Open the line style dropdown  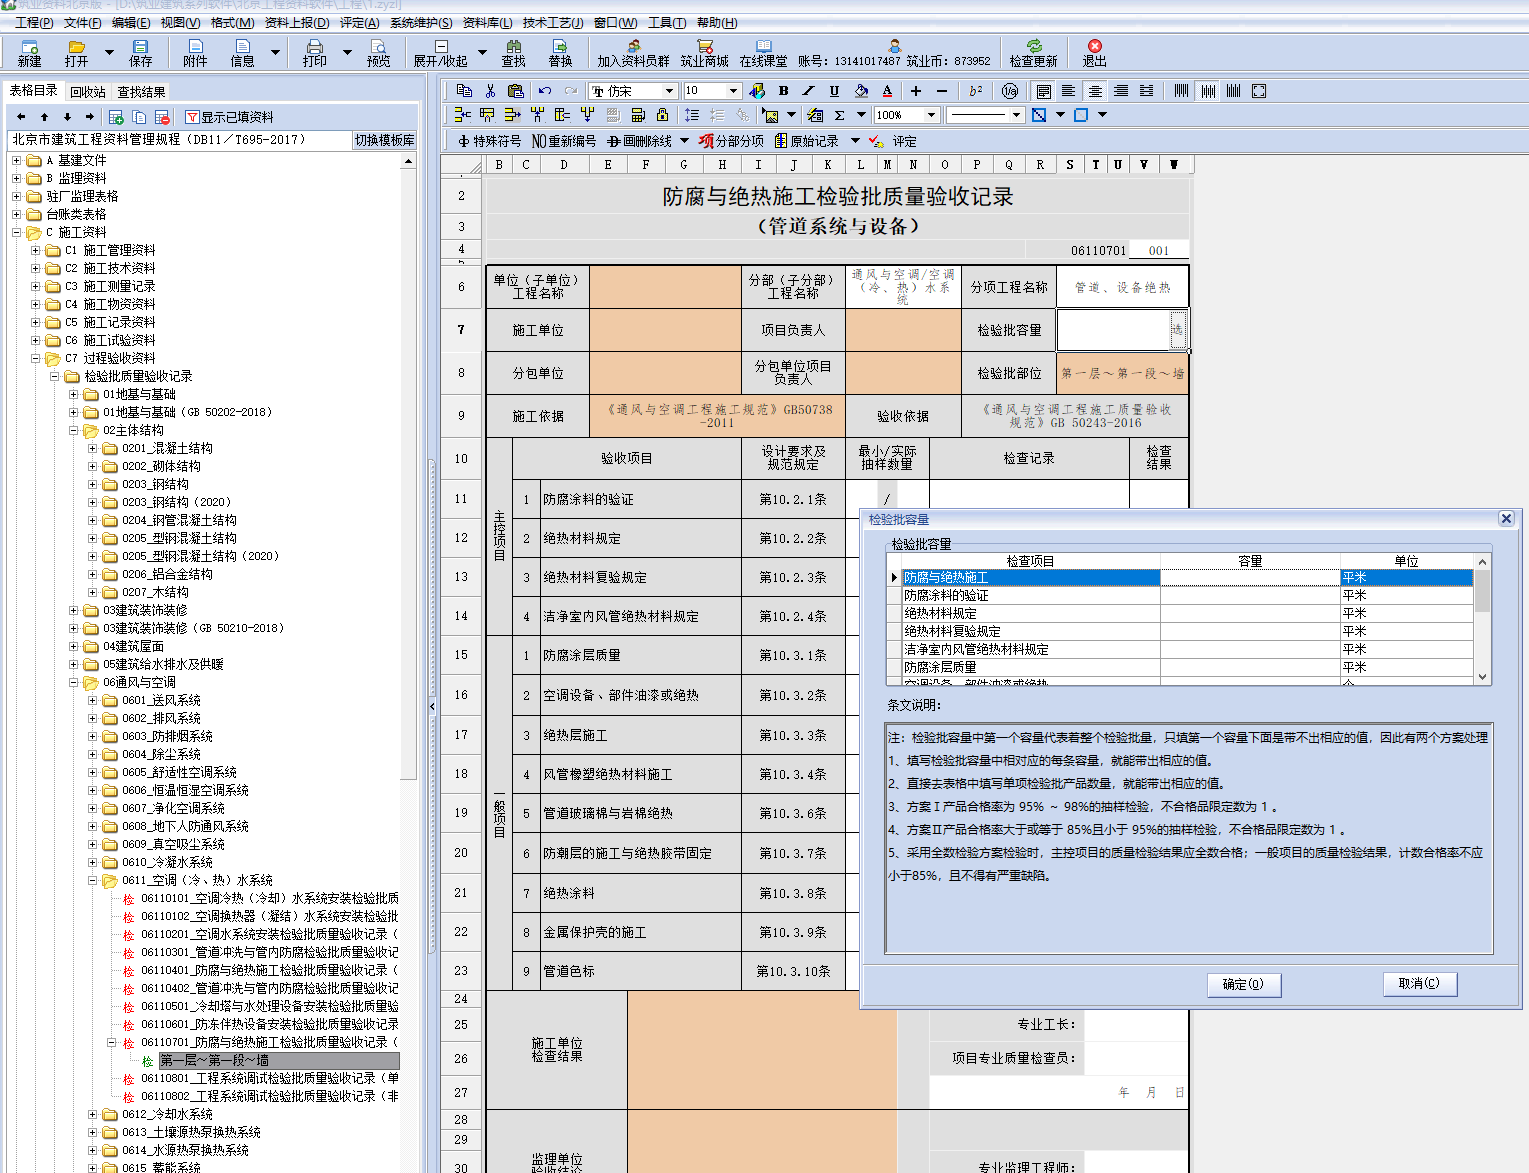pos(1016,115)
